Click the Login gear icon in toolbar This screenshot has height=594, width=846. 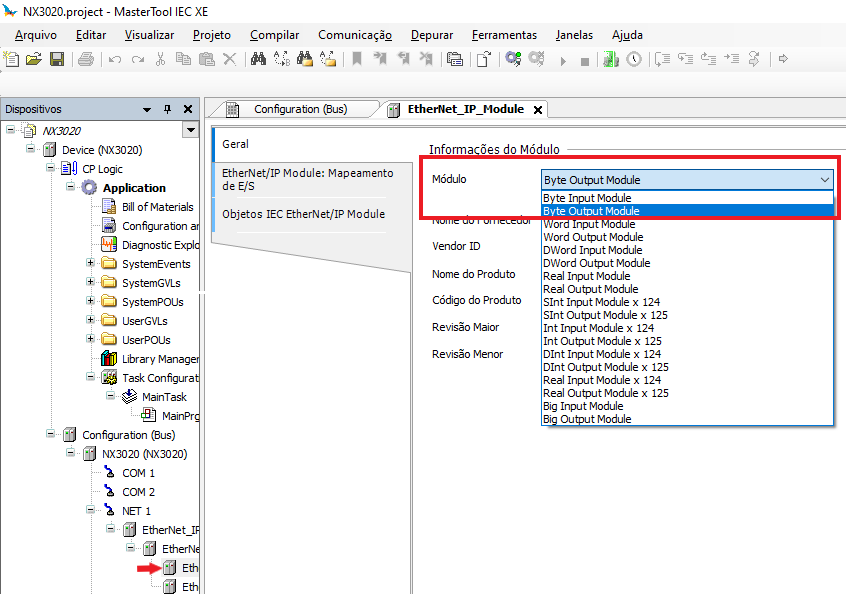click(513, 60)
